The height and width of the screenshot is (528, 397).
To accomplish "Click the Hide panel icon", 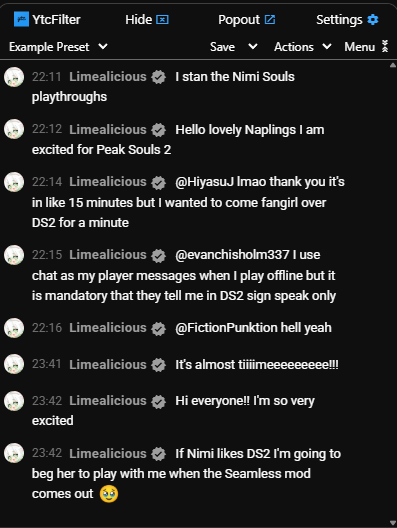I will tap(162, 20).
